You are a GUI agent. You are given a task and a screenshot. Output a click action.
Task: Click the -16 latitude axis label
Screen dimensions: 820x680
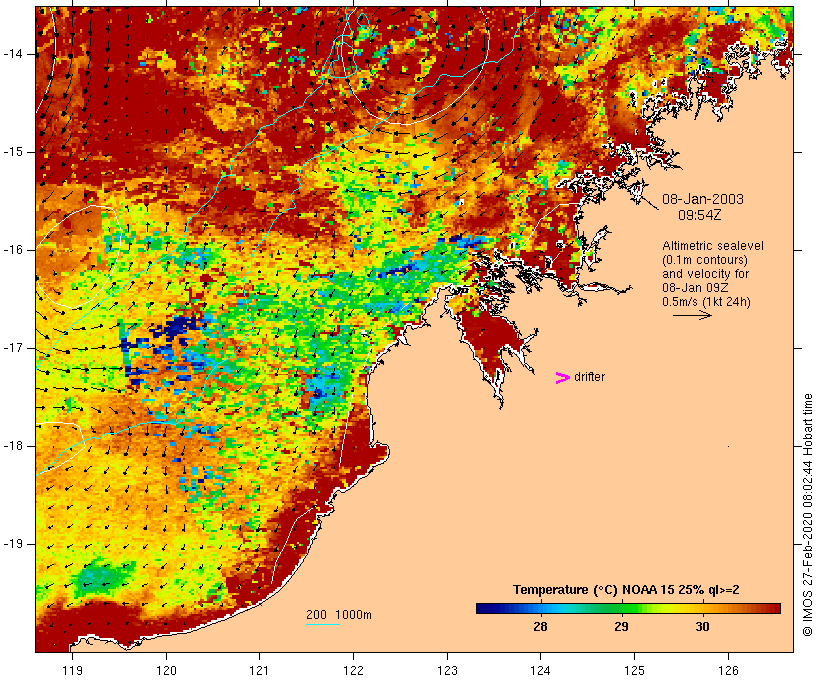(13, 250)
